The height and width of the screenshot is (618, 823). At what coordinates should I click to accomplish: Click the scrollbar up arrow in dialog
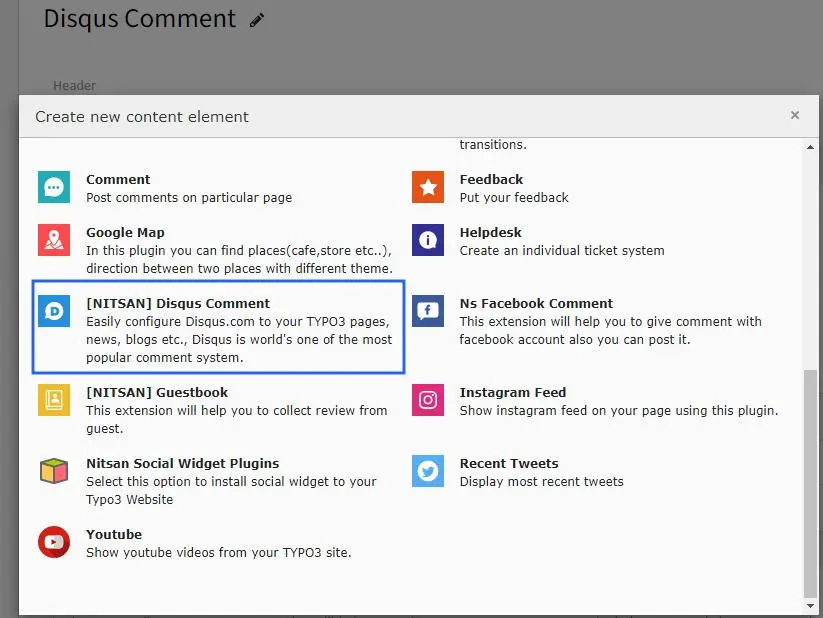[810, 147]
